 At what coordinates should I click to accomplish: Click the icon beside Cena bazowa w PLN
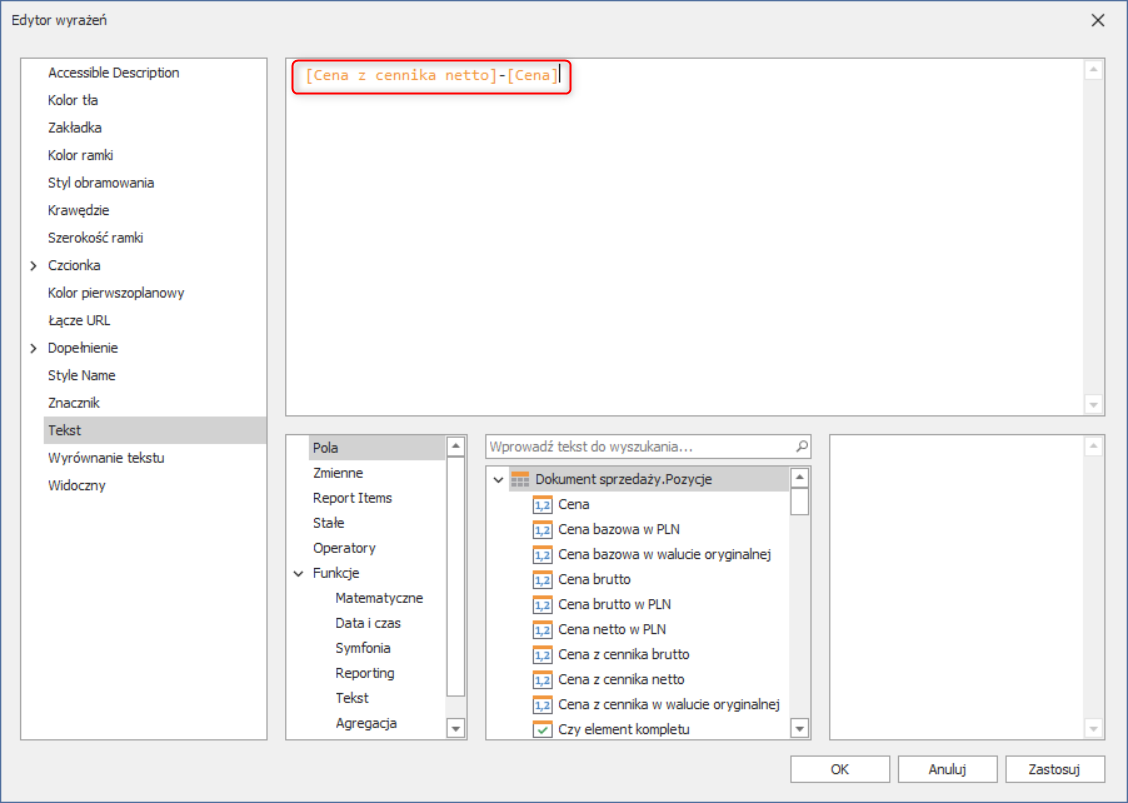pyautogui.click(x=542, y=530)
